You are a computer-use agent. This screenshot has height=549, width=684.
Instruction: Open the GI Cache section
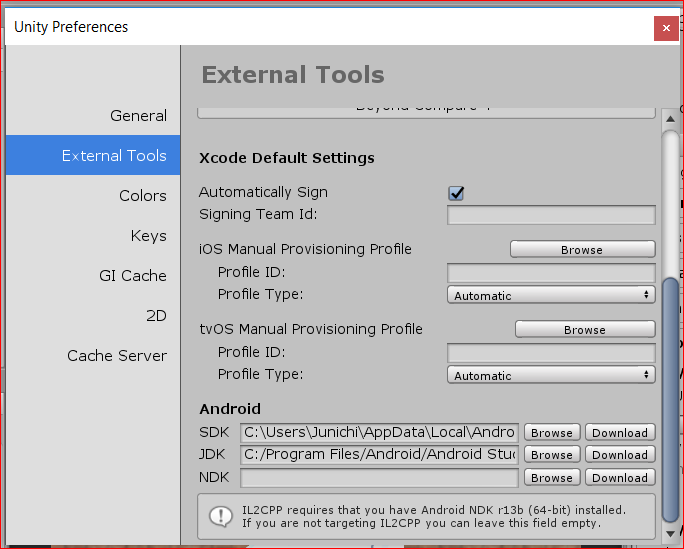[132, 276]
